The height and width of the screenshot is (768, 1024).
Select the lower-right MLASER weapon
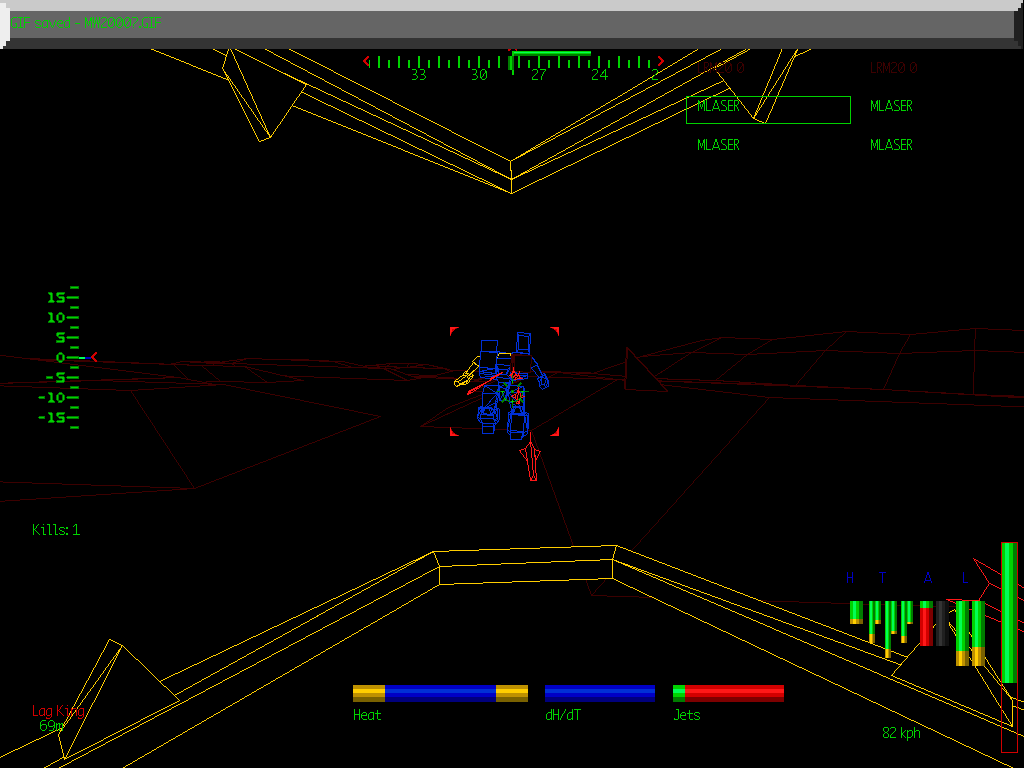(890, 144)
